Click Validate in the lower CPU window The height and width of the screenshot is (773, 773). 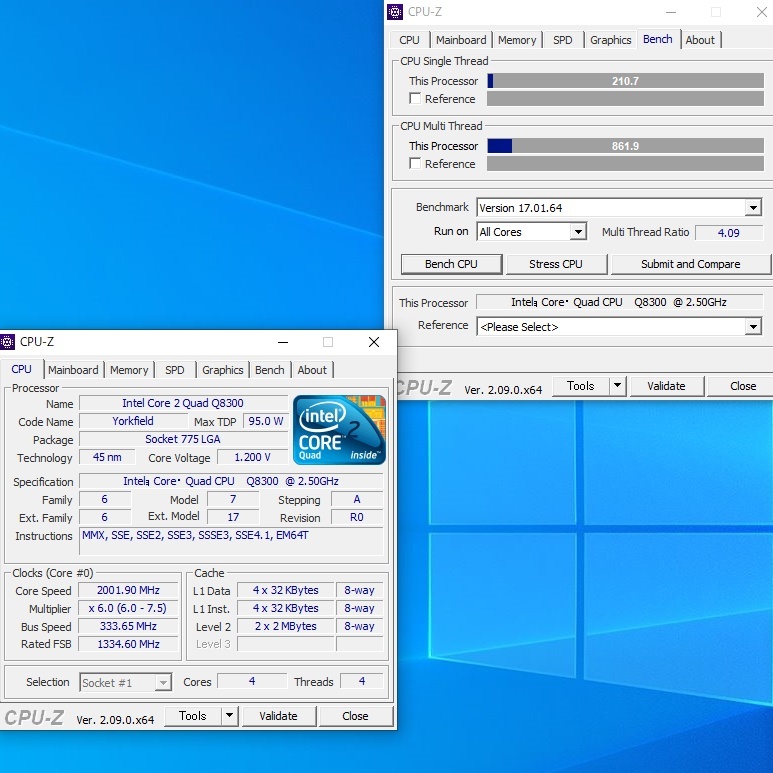(278, 716)
